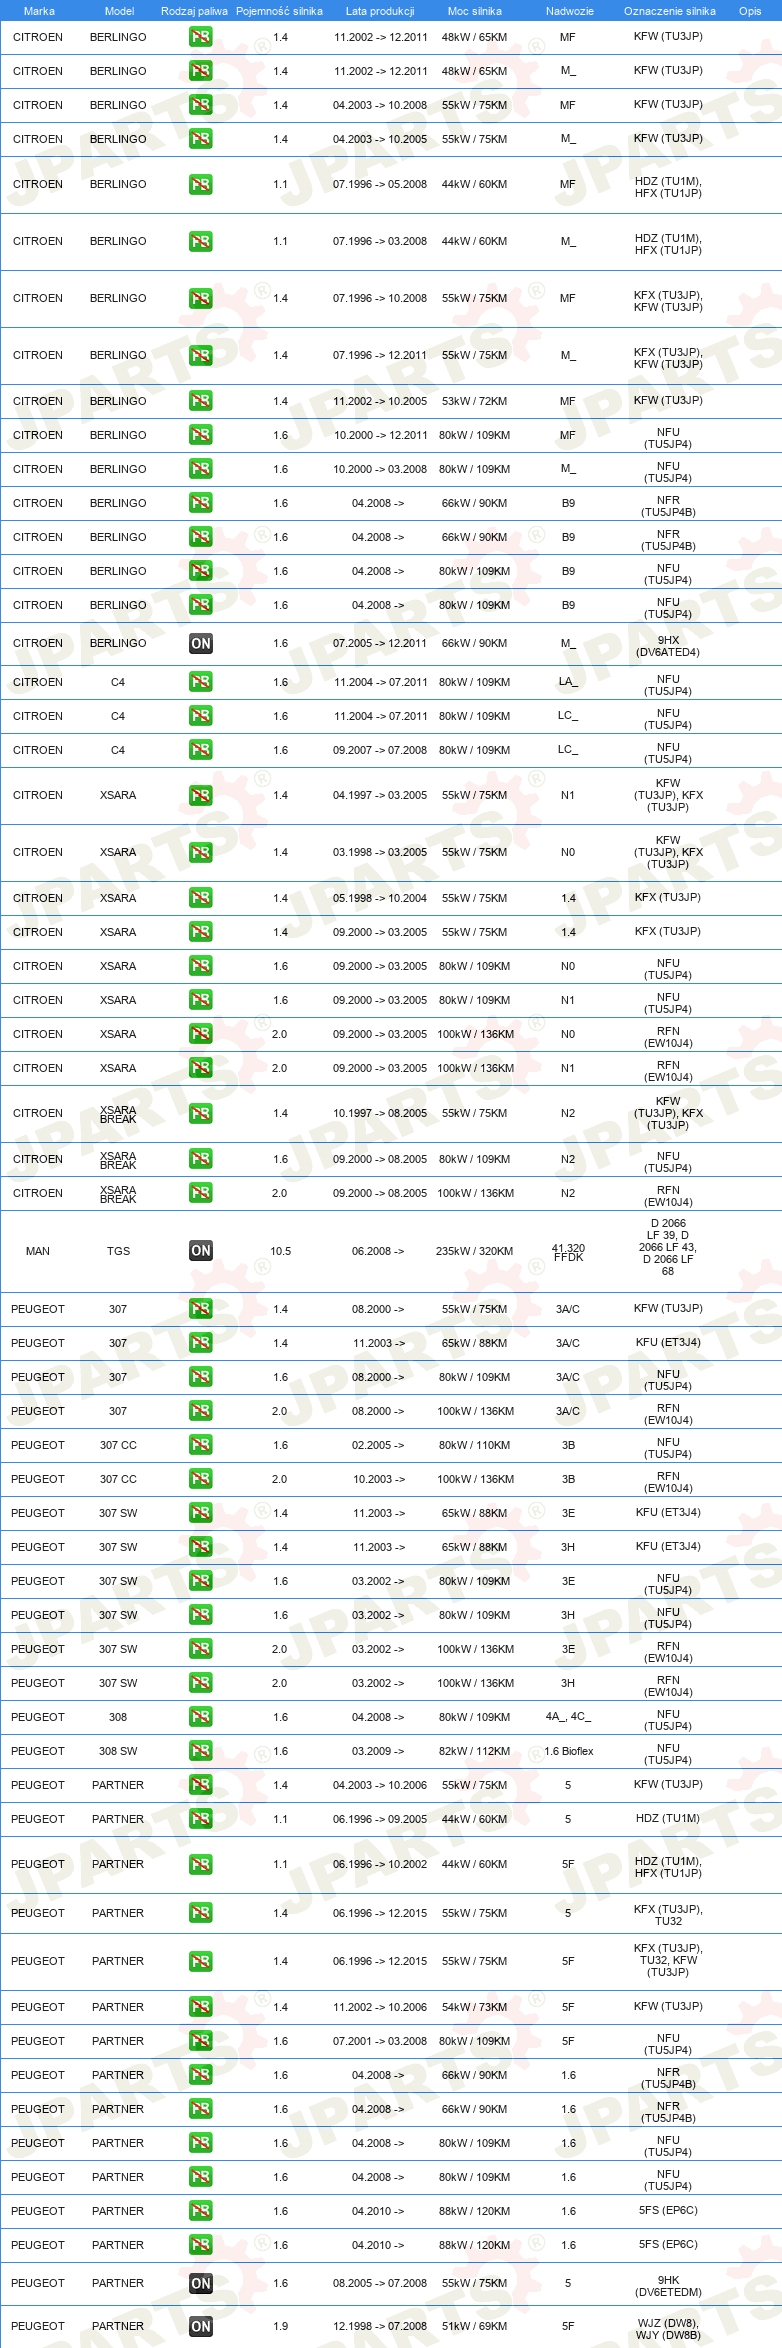Image resolution: width=782 pixels, height=2348 pixels.
Task: Select the 10.2003 -> production years cell
Action: (378, 1479)
